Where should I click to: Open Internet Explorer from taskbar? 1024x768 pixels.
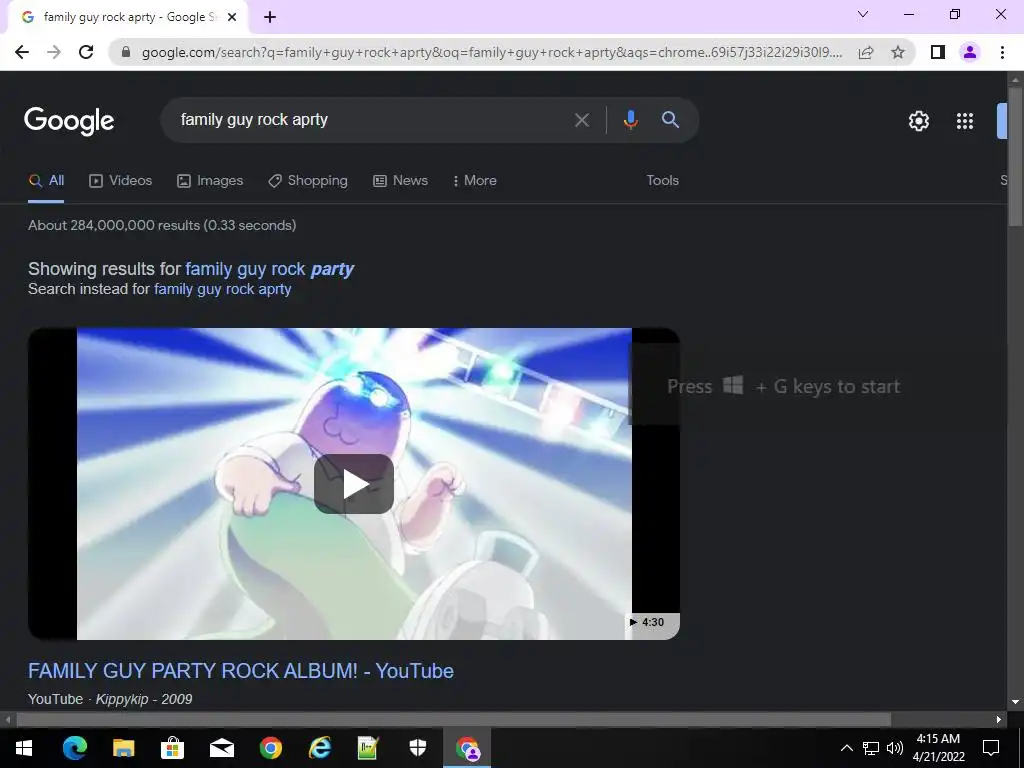(319, 748)
